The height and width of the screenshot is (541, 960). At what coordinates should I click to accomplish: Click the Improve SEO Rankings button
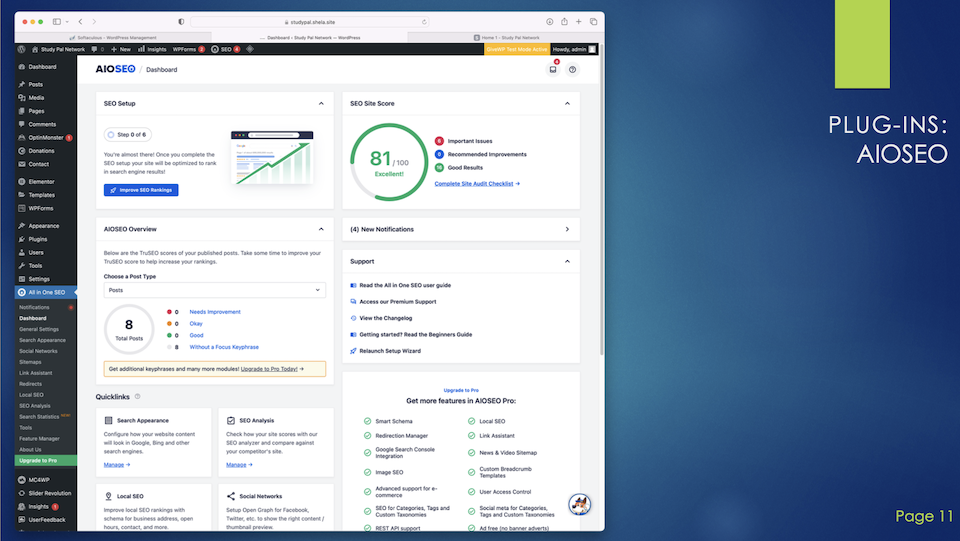coord(140,190)
